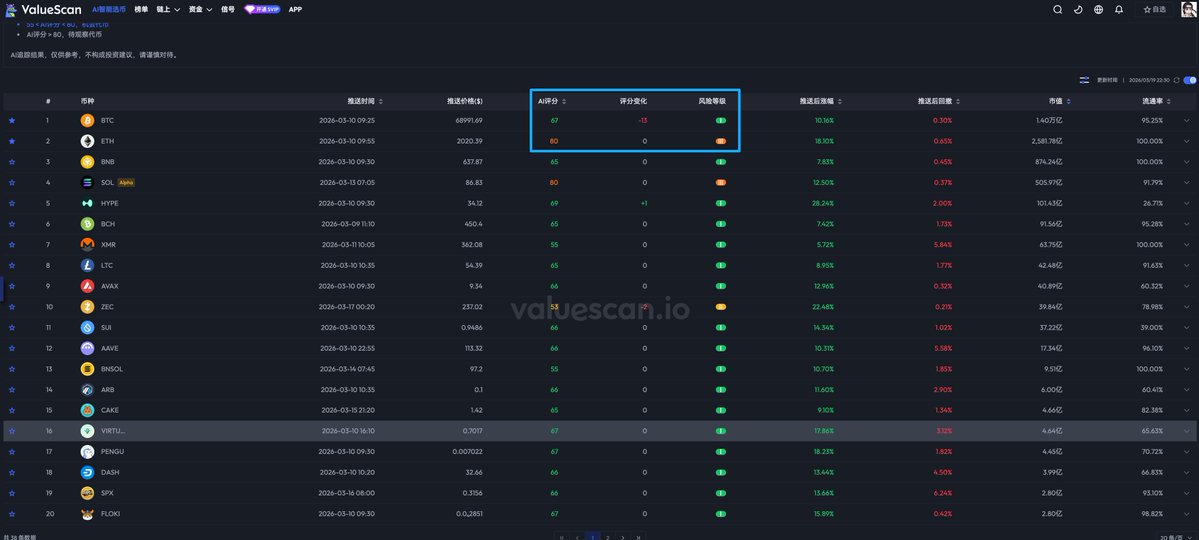Click the 自选 watchlist button
The width and height of the screenshot is (1199, 540).
[1155, 9]
